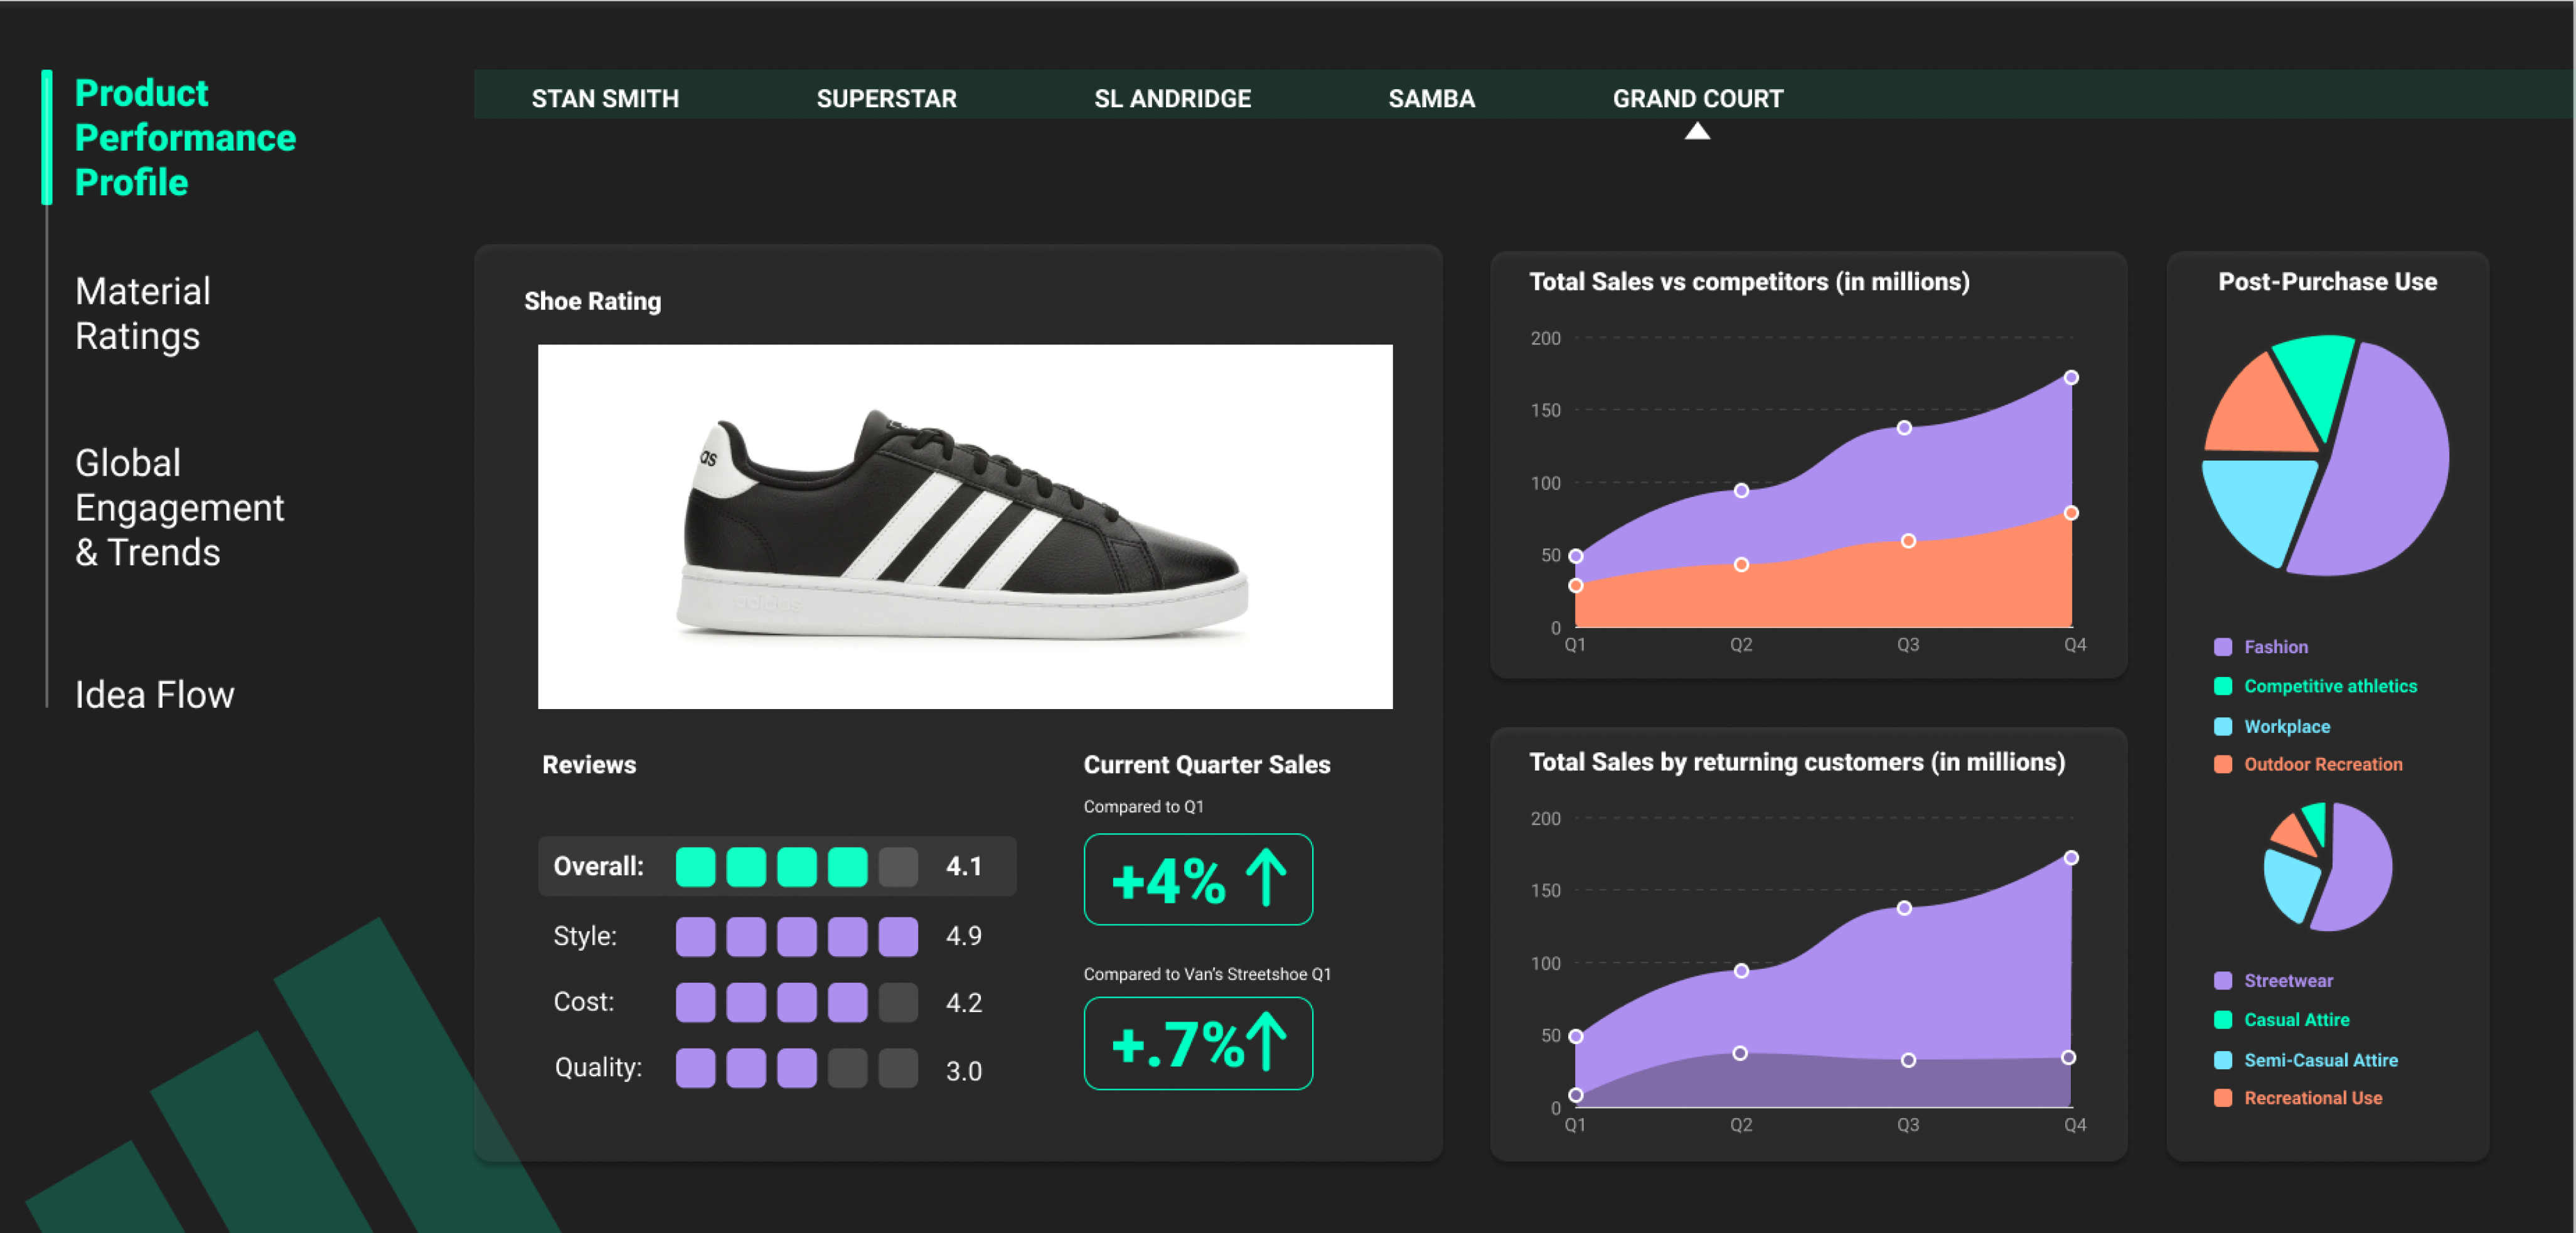Select the SL Andridge tab

pyautogui.click(x=1172, y=98)
